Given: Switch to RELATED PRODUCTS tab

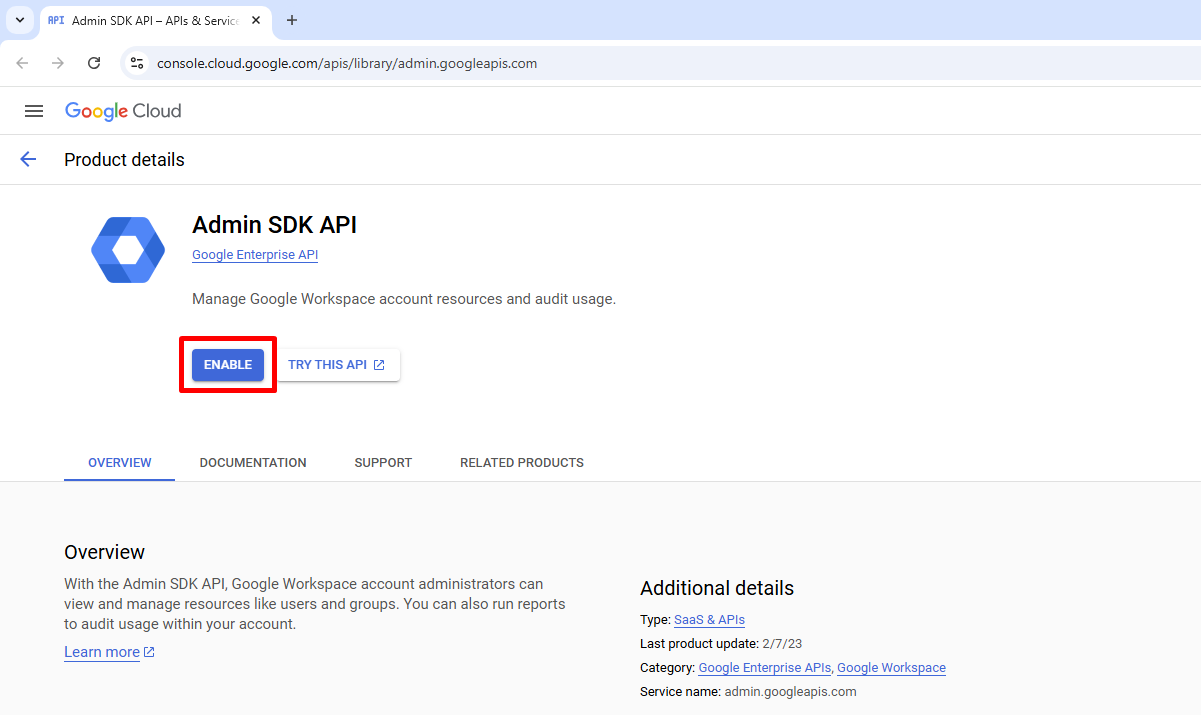Looking at the screenshot, I should coord(522,463).
